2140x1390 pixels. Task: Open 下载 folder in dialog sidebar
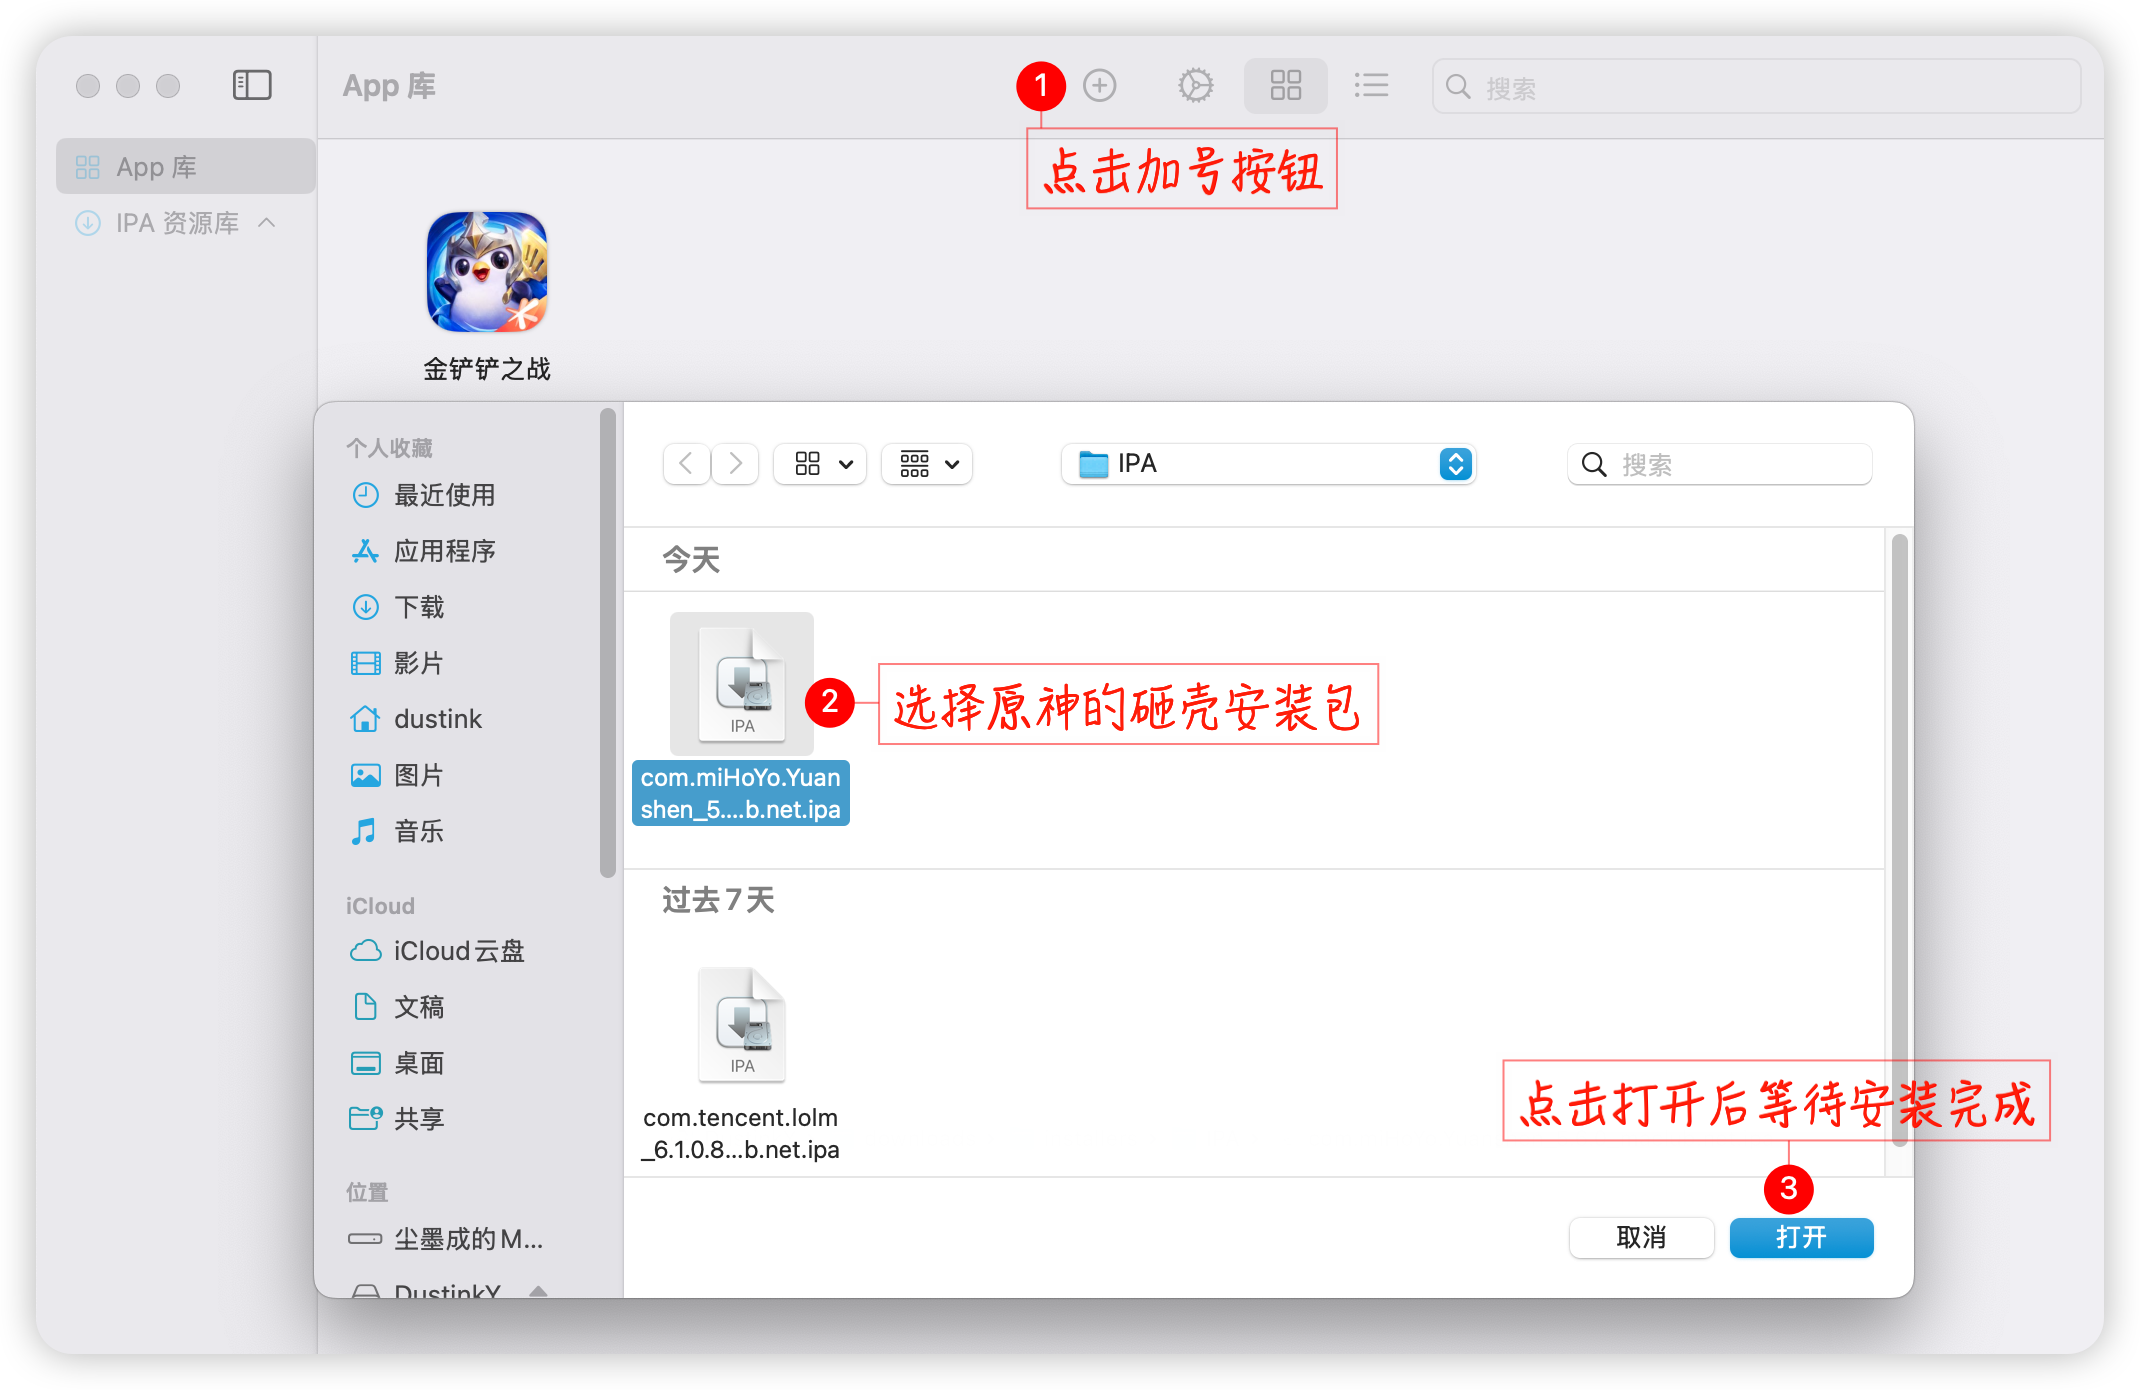click(419, 607)
